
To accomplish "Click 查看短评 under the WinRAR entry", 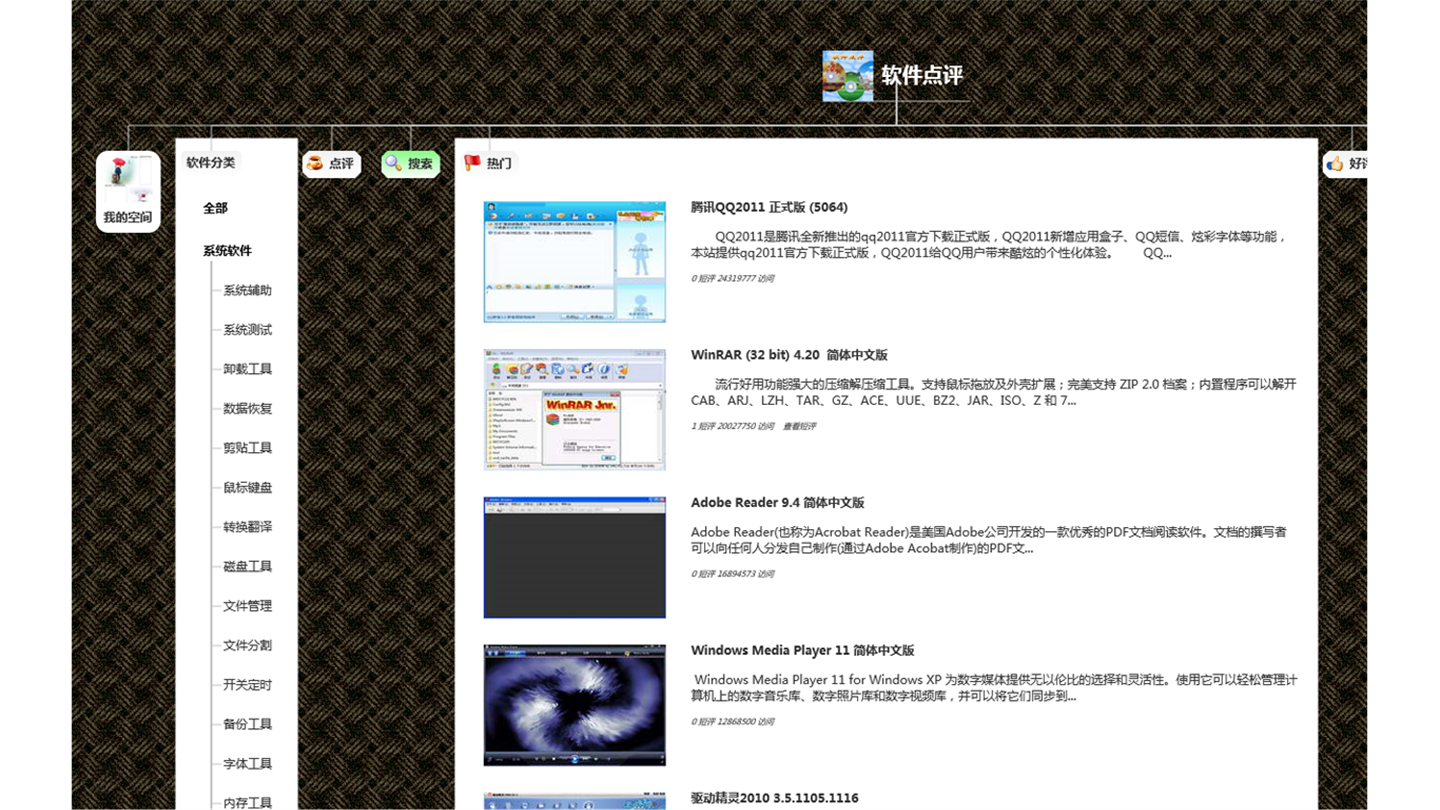I will tap(799, 426).
